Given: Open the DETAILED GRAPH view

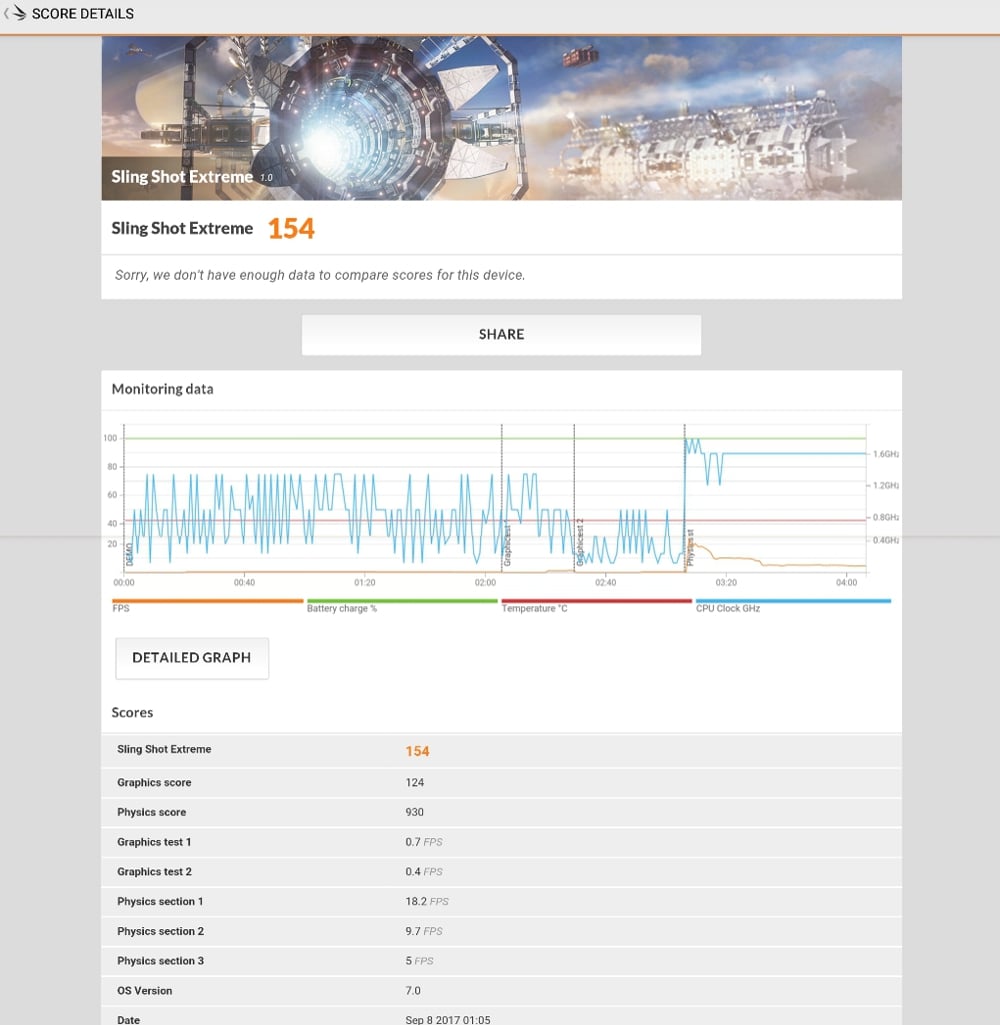Looking at the screenshot, I should point(192,658).
